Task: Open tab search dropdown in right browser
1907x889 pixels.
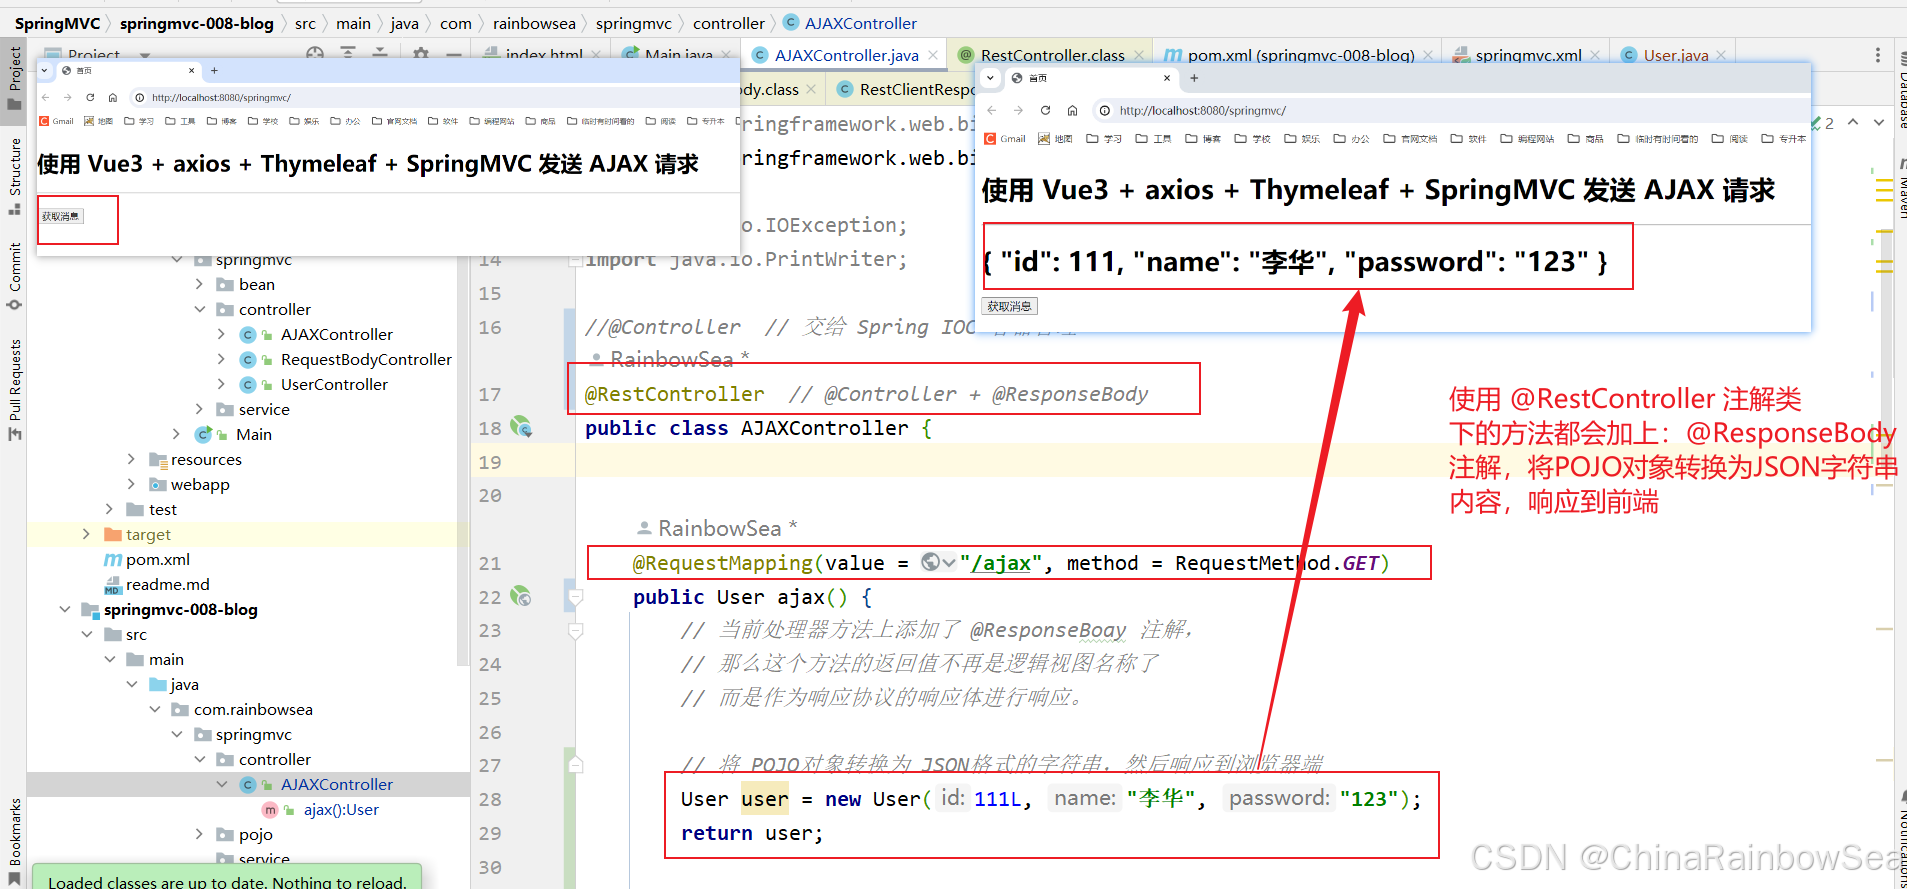Action: pos(990,77)
